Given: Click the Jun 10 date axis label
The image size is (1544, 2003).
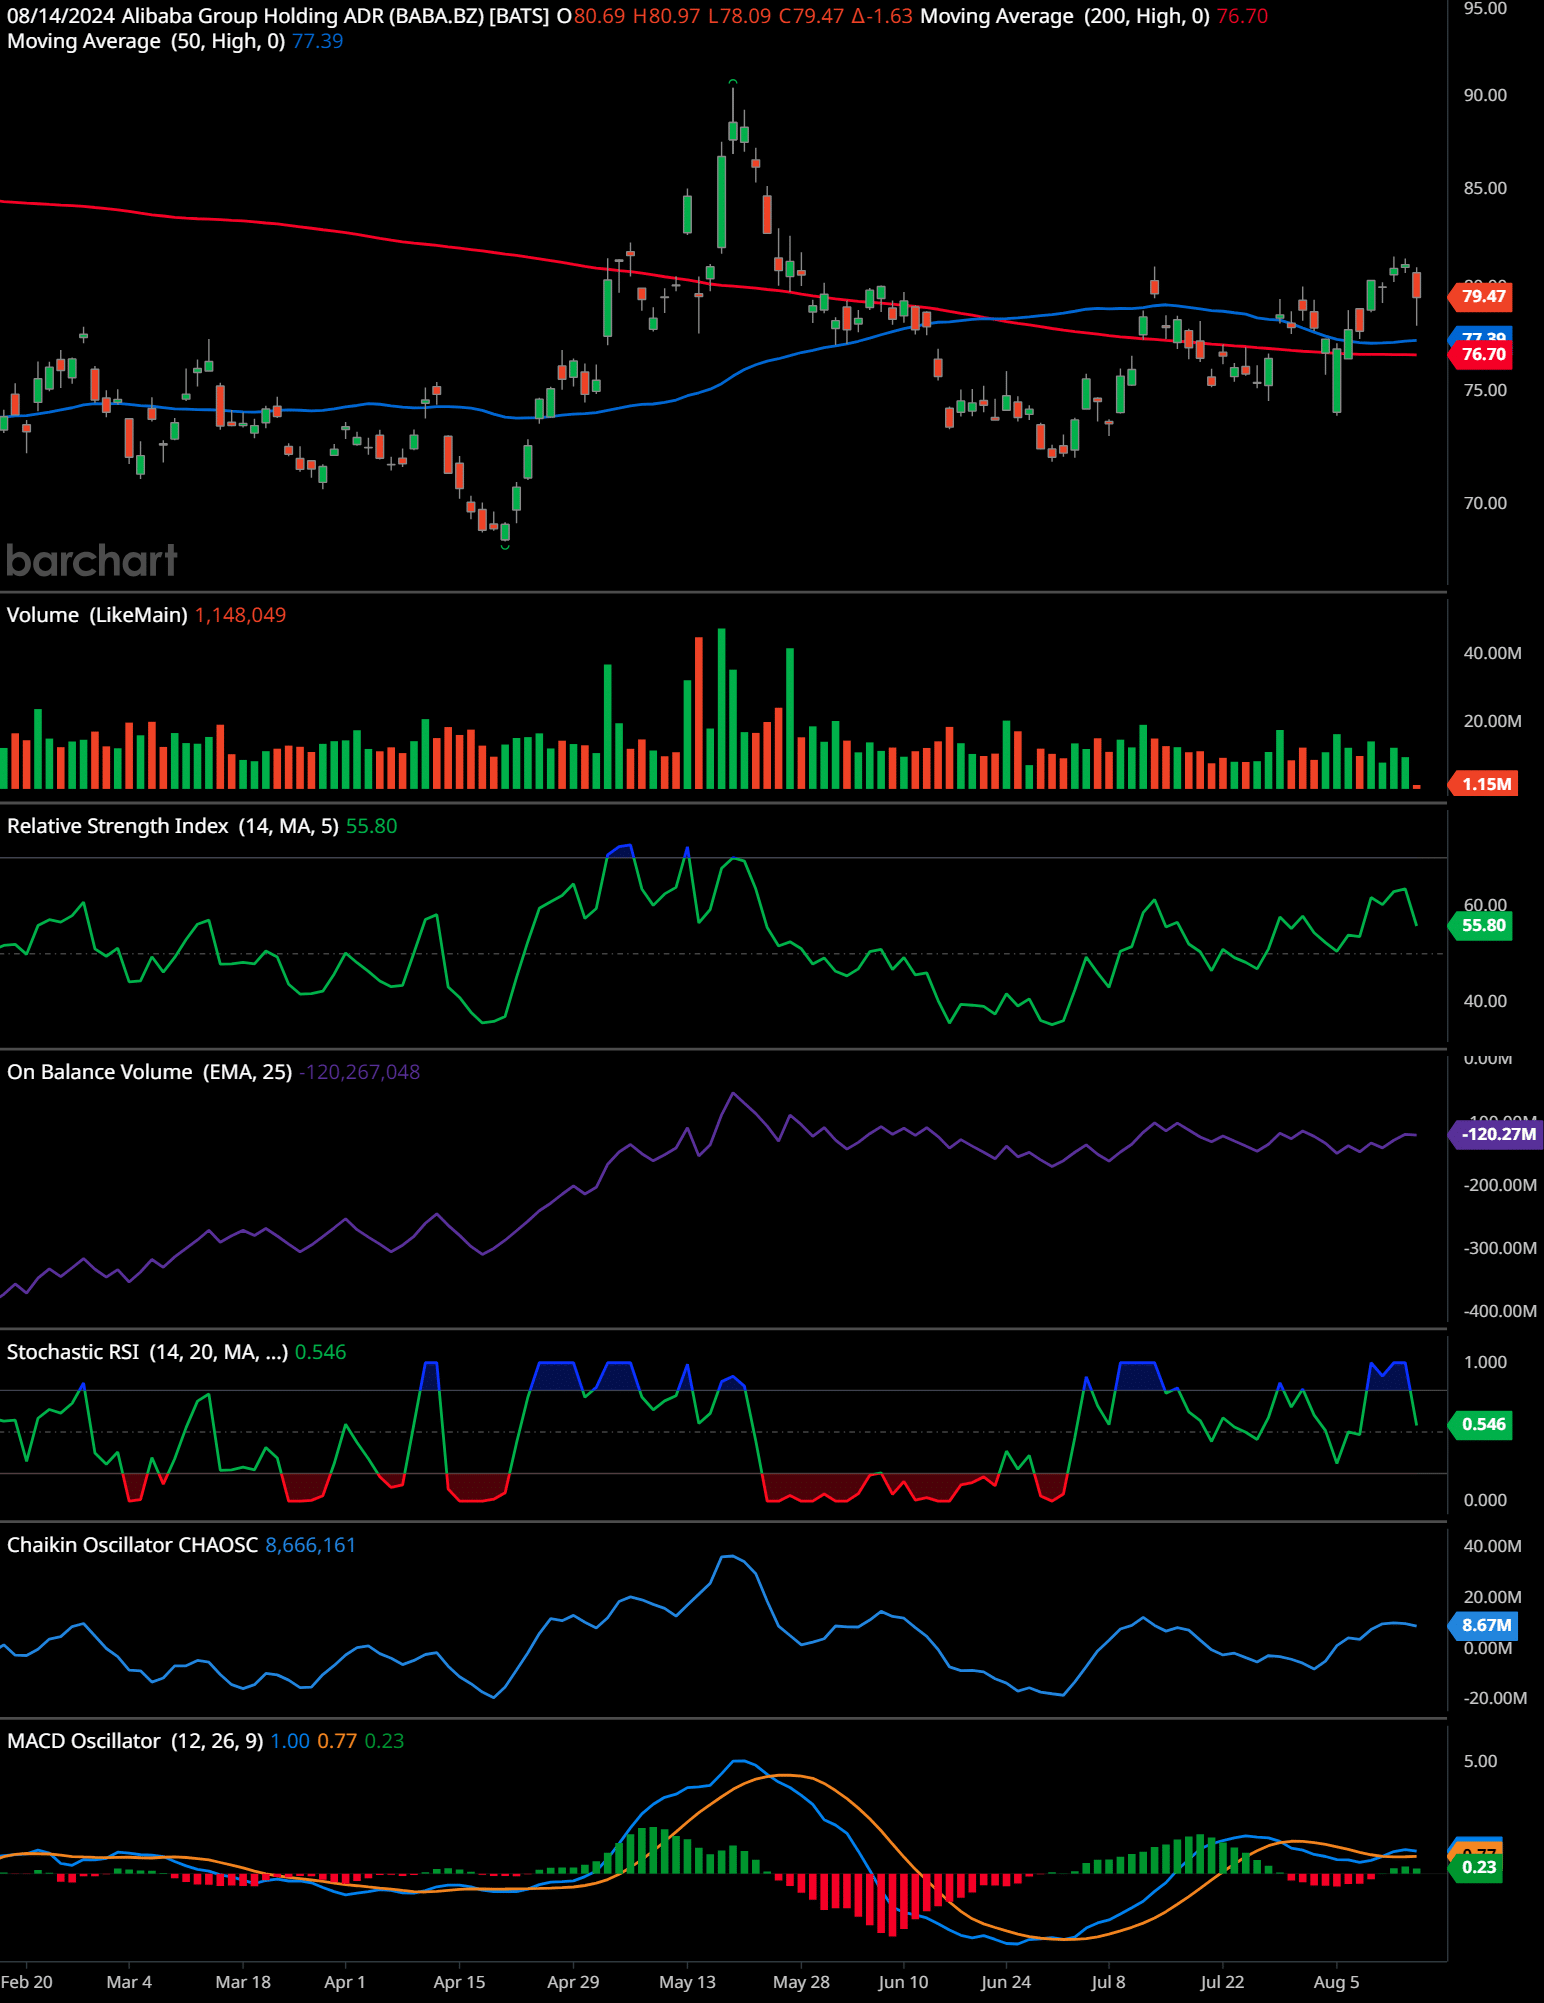Looking at the screenshot, I should click(903, 1982).
